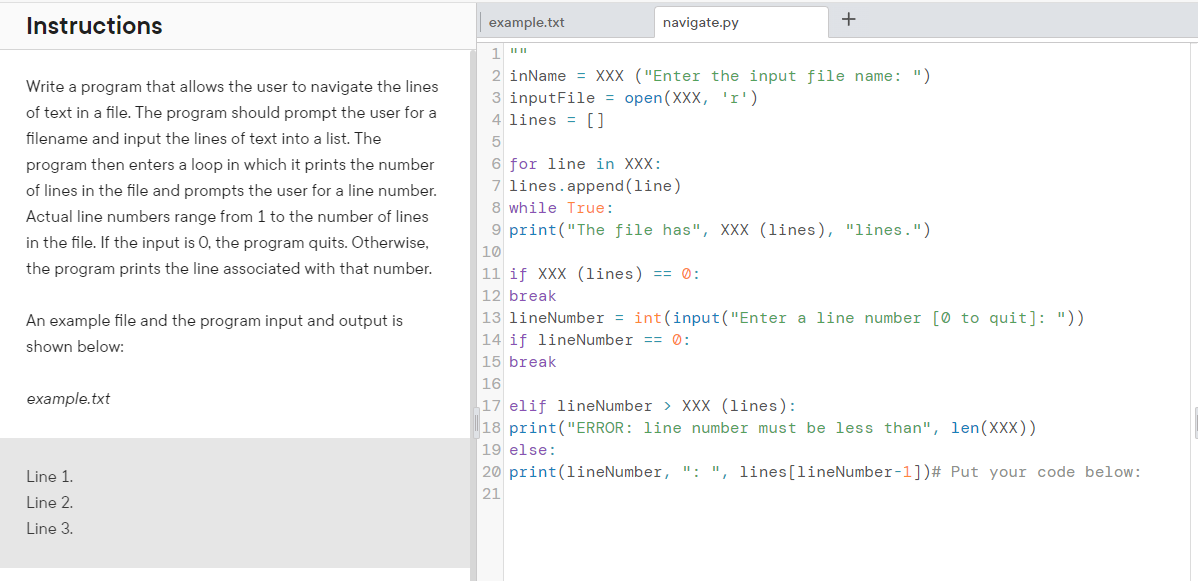Click the print "ERROR: line number" line
Screen dimensions: 1198x581
pyautogui.click(x=772, y=428)
